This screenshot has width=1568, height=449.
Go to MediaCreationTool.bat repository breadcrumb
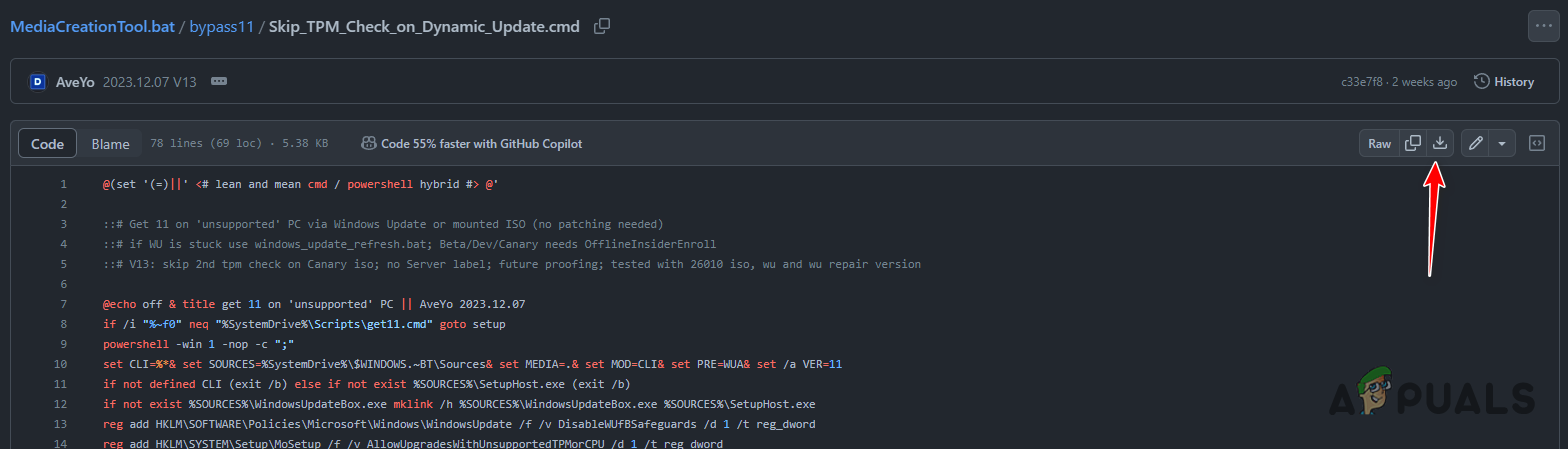click(92, 27)
